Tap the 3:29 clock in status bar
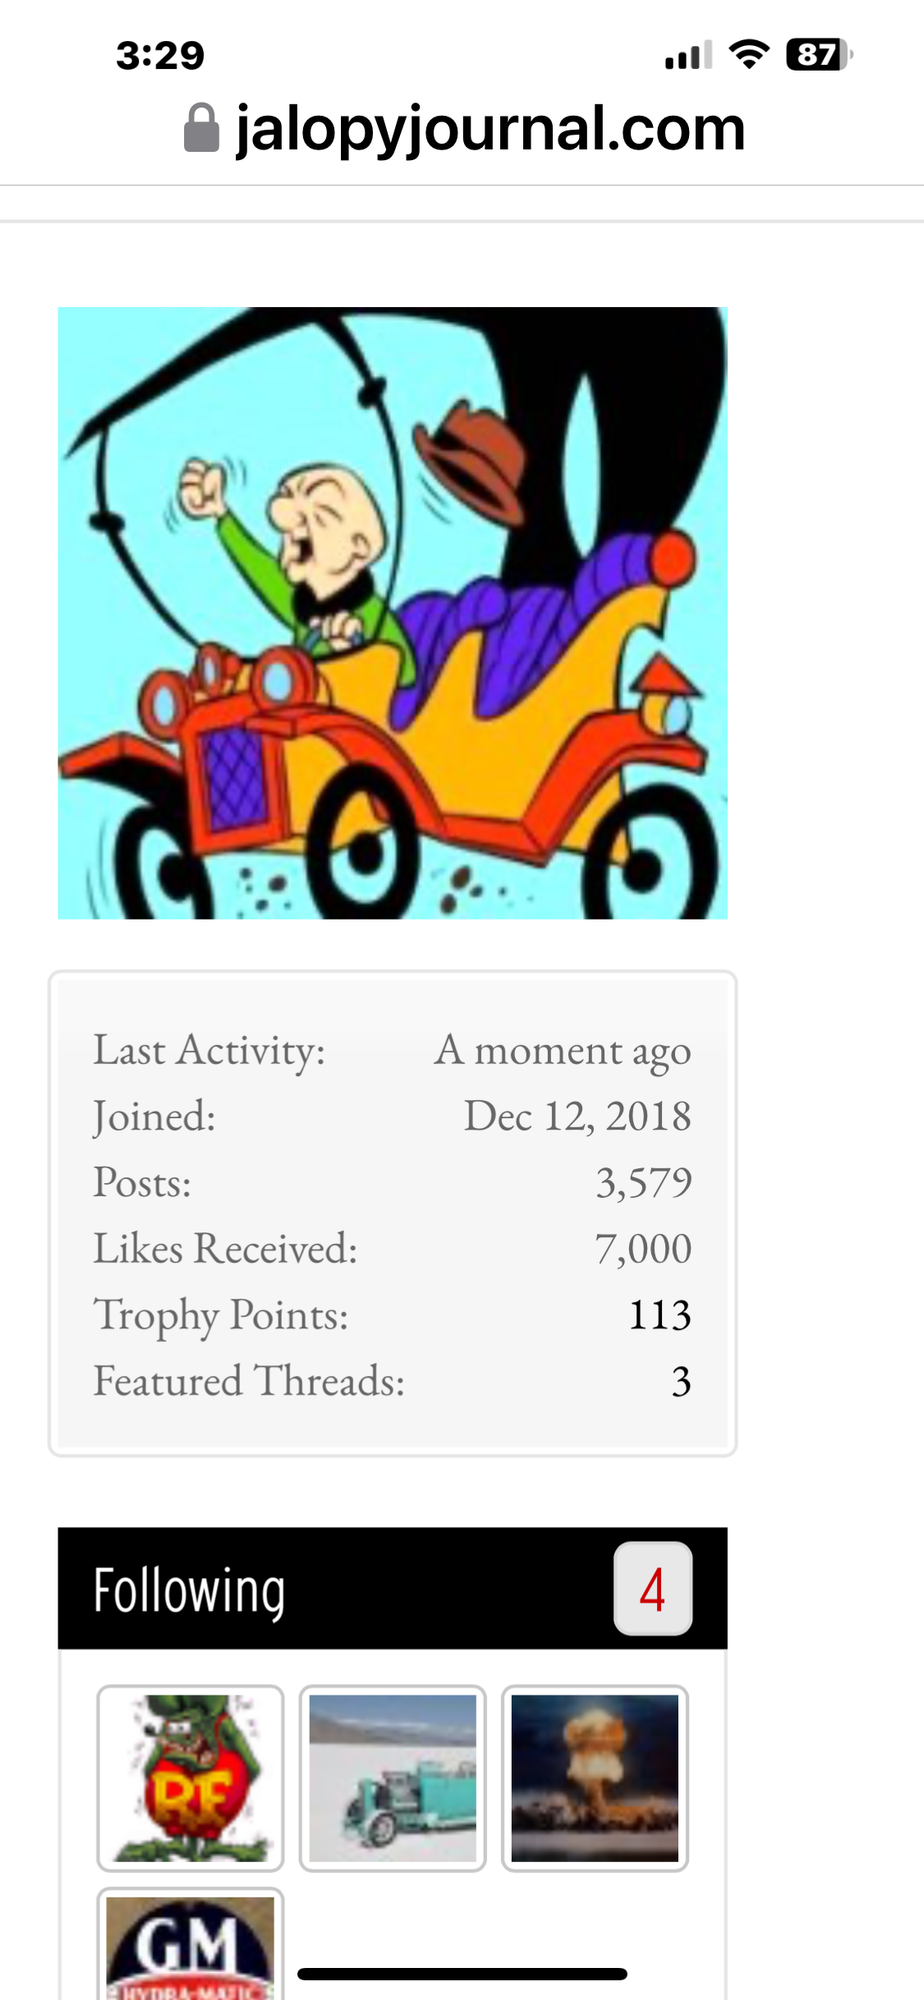The height and width of the screenshot is (2000, 924). coord(160,55)
